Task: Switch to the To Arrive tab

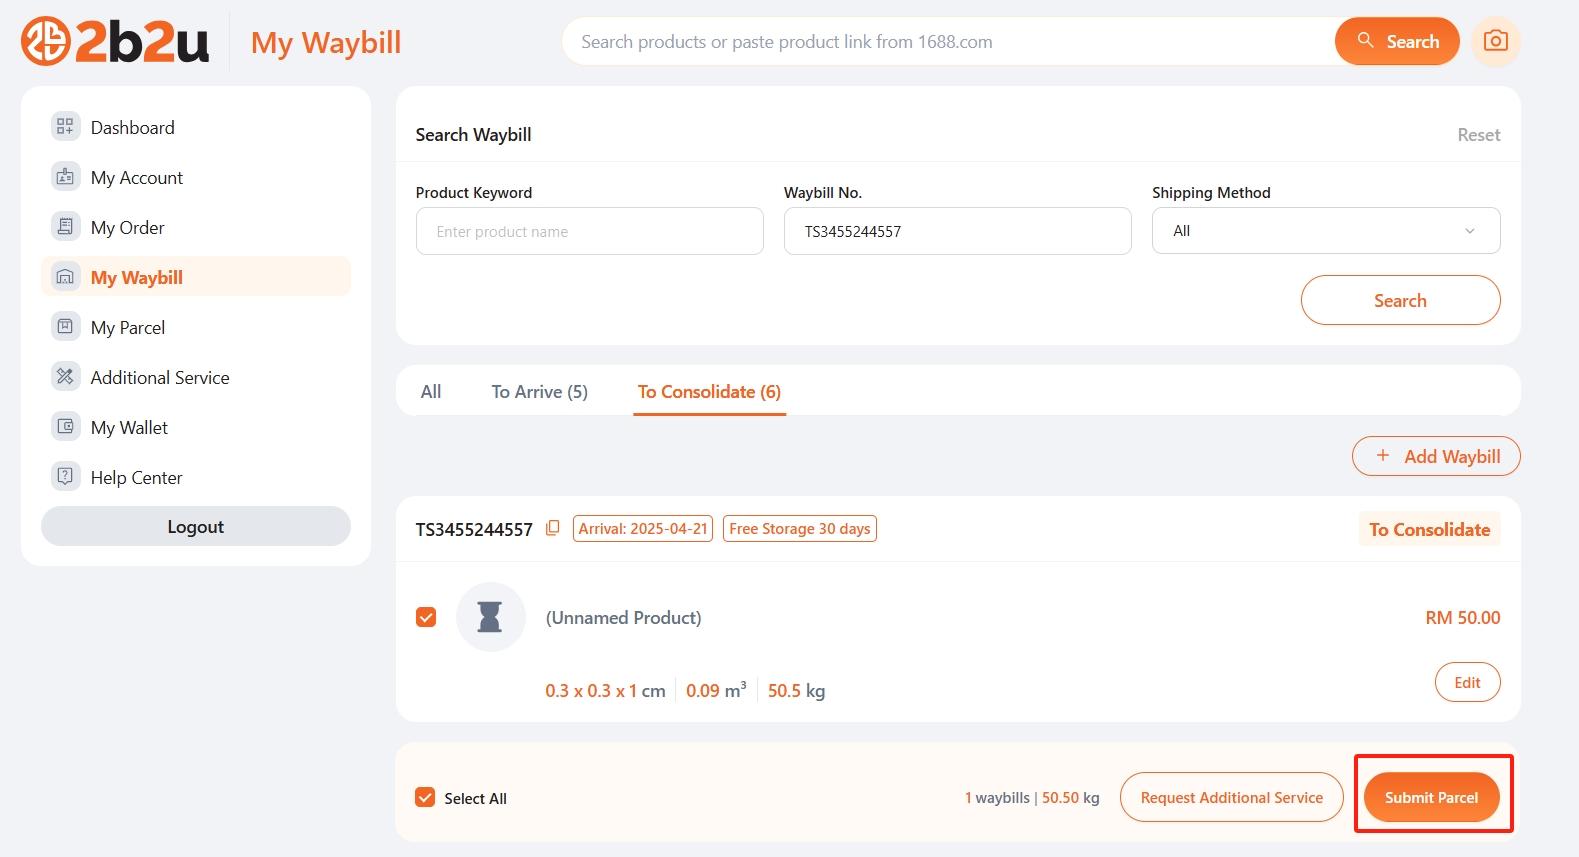Action: pyautogui.click(x=539, y=392)
